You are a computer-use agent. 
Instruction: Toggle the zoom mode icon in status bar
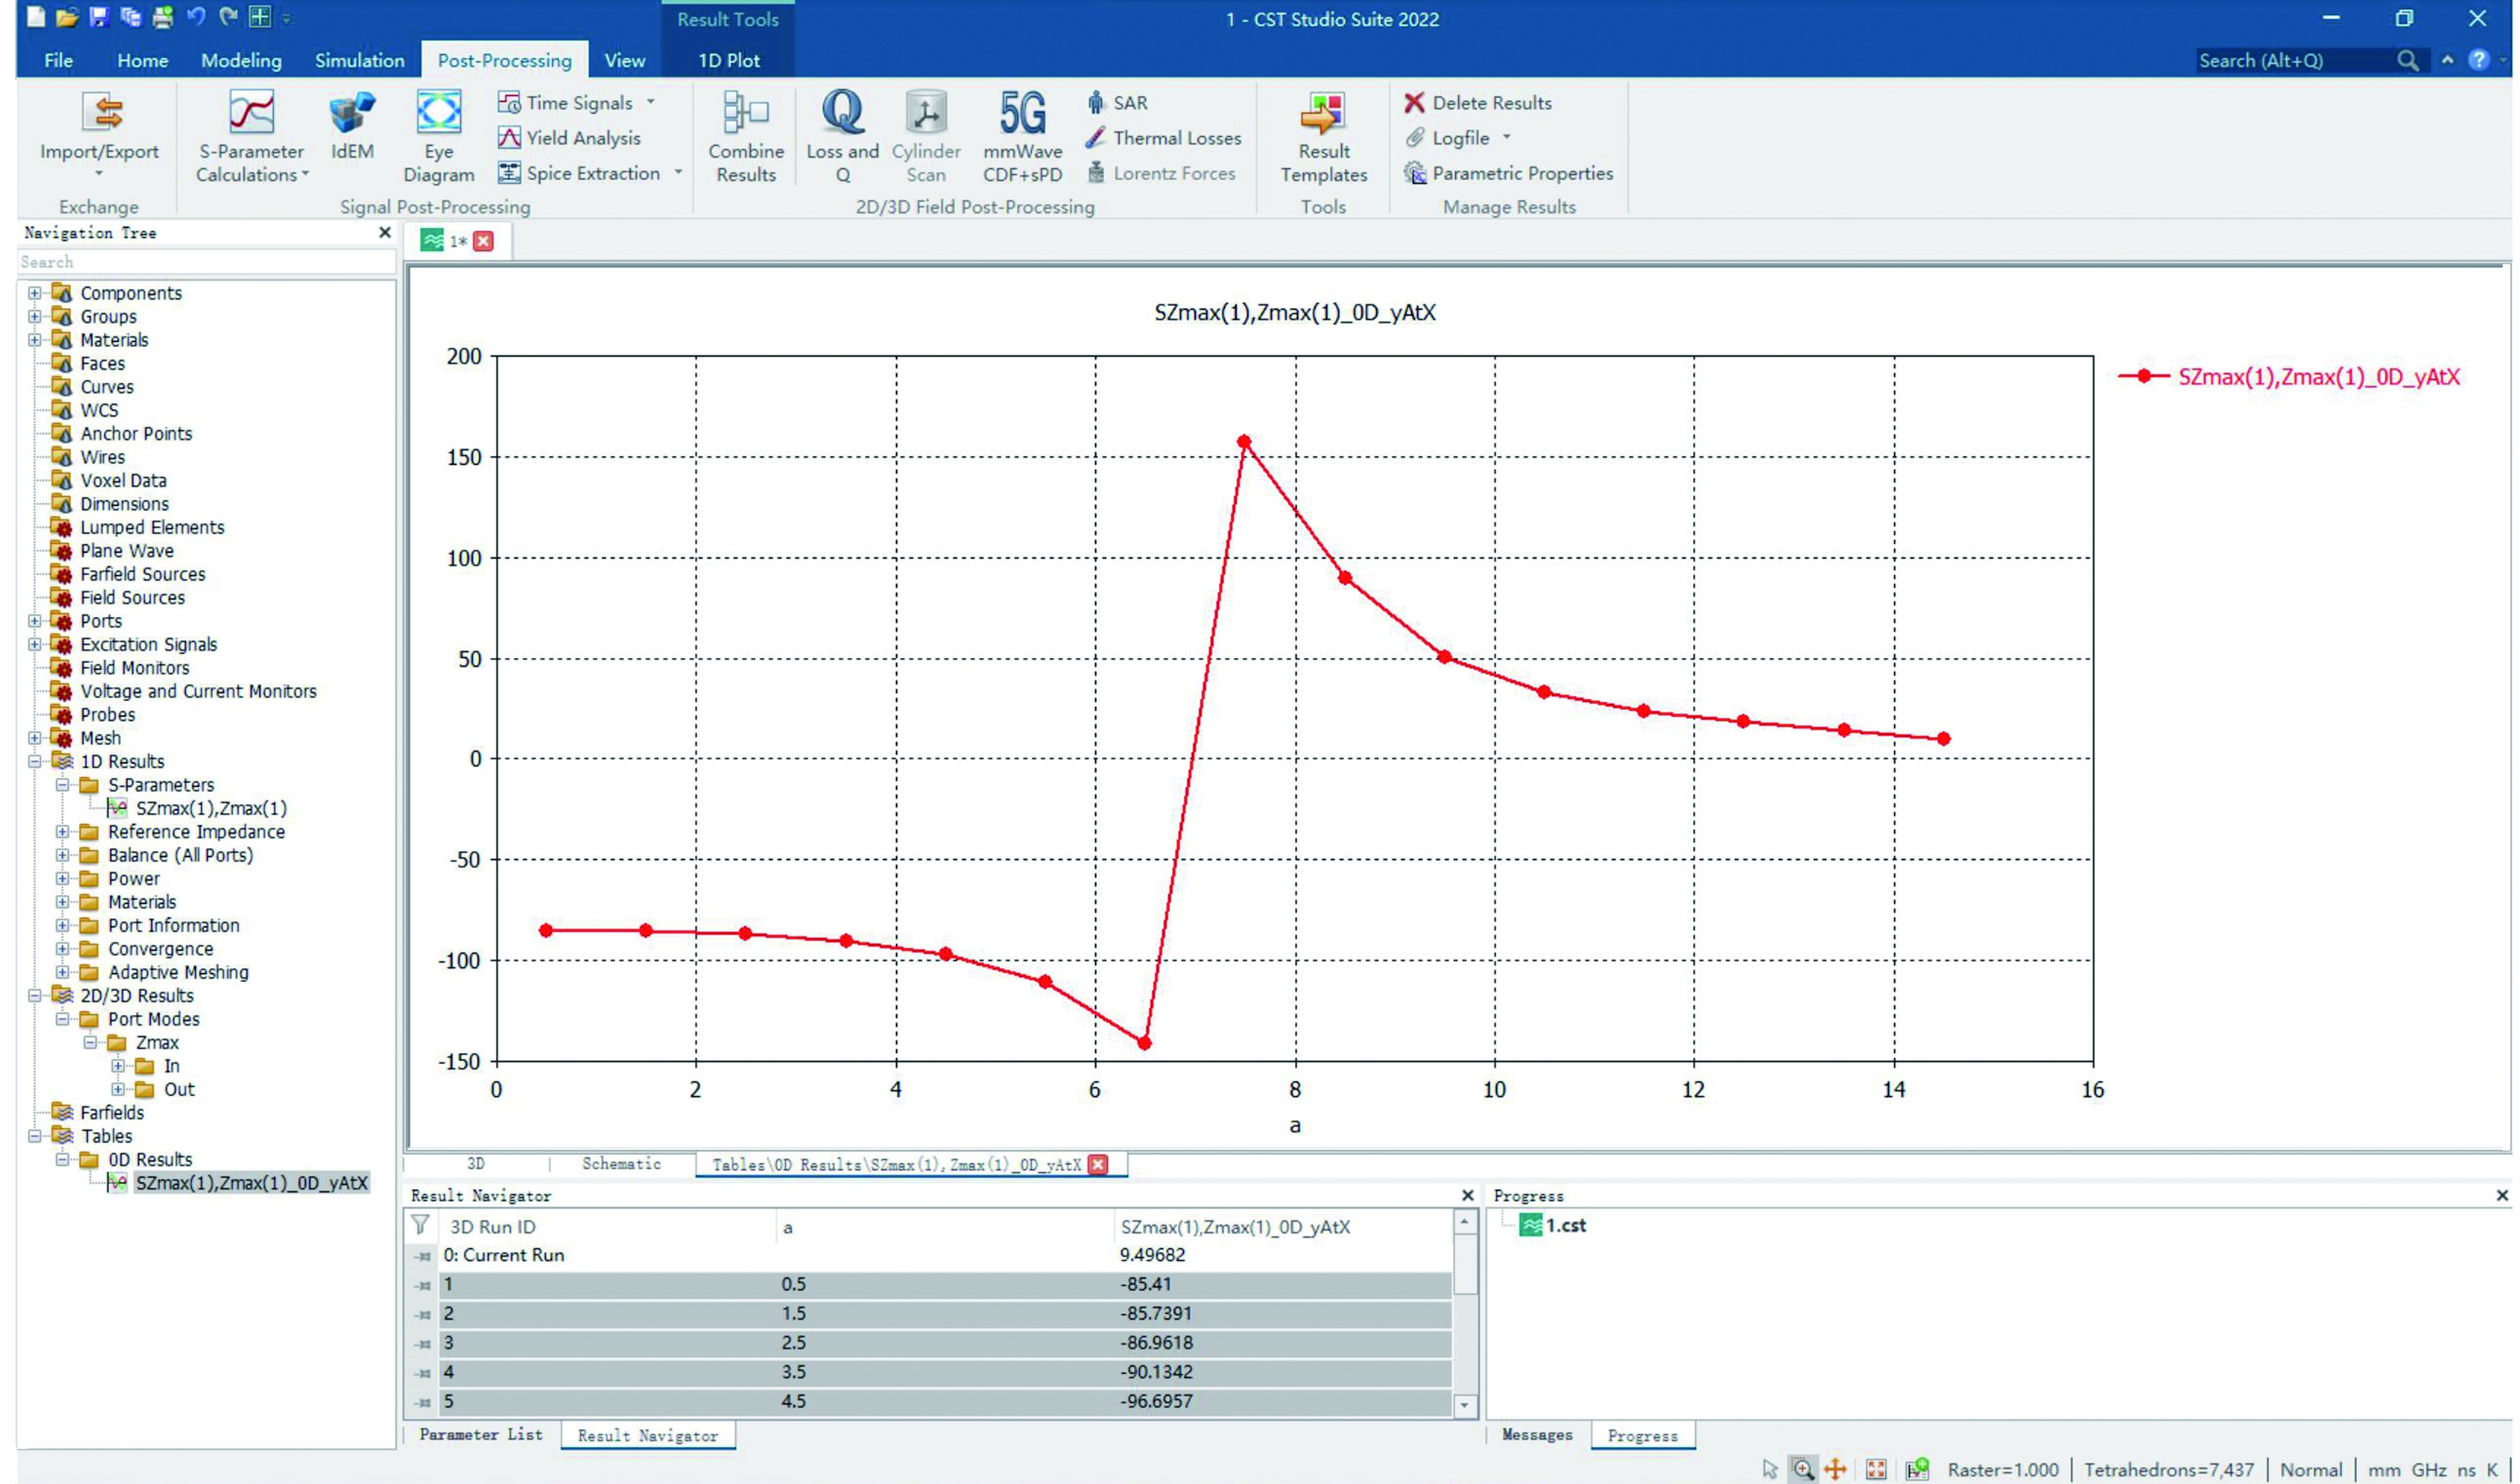[1802, 1469]
